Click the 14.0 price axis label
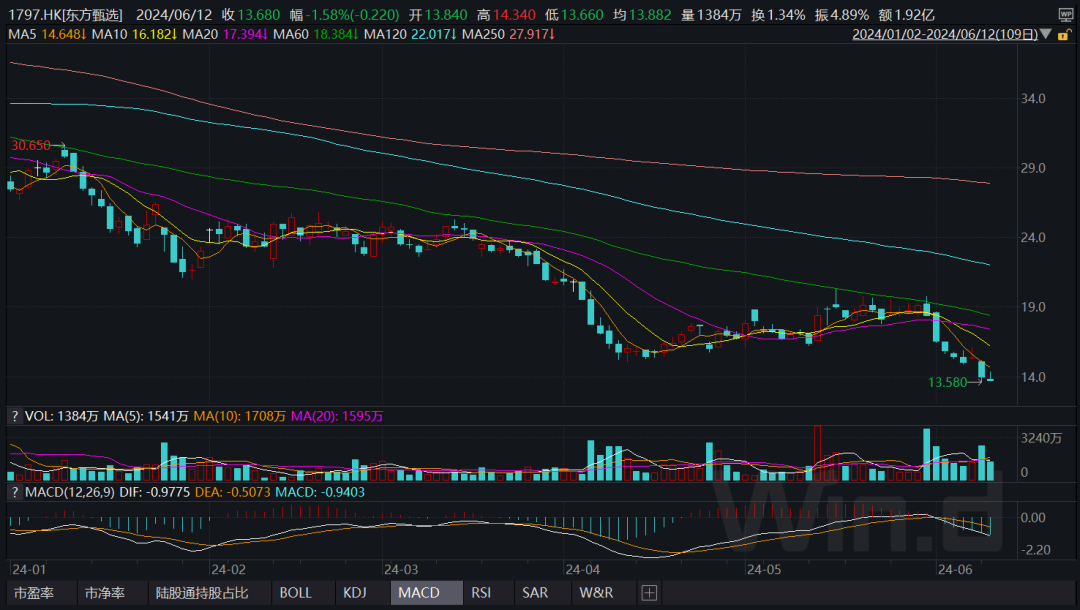The image size is (1080, 610). 1033,377
